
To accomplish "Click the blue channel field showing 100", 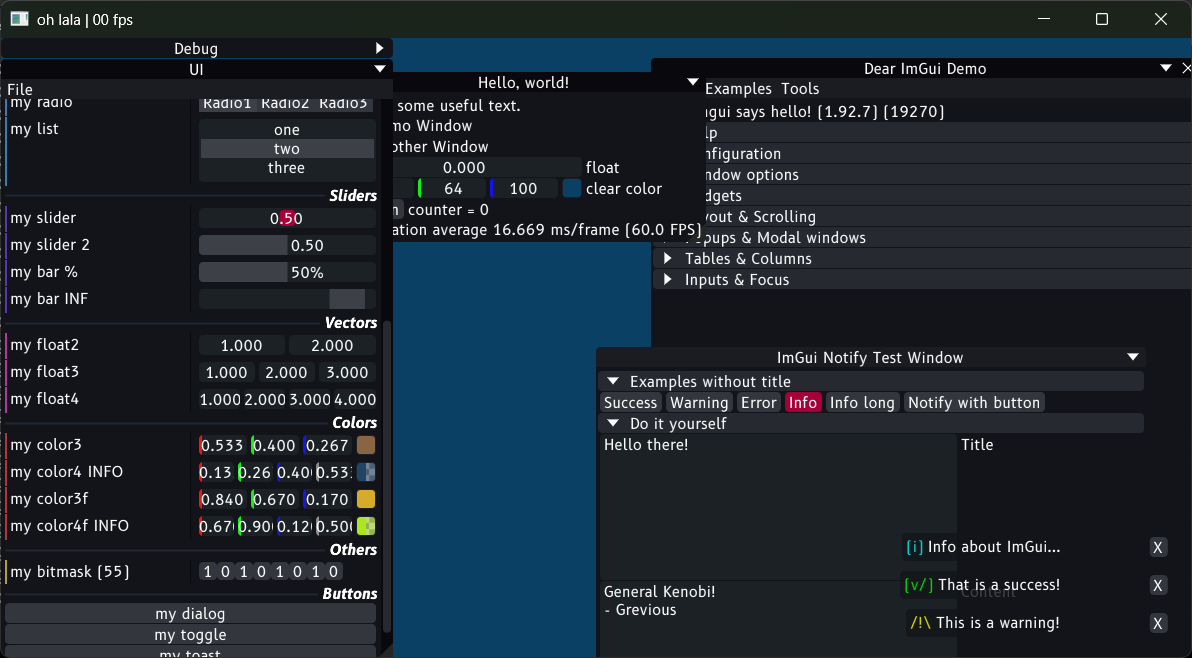I will coord(523,188).
